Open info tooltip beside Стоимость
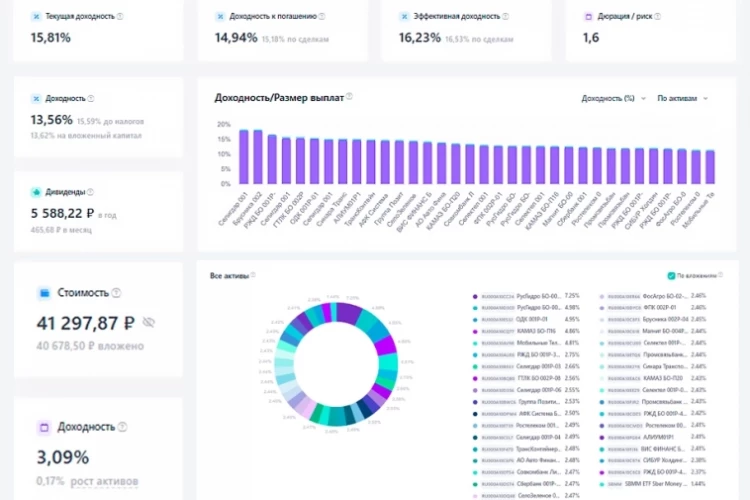This screenshot has height=500, width=750. 116,293
